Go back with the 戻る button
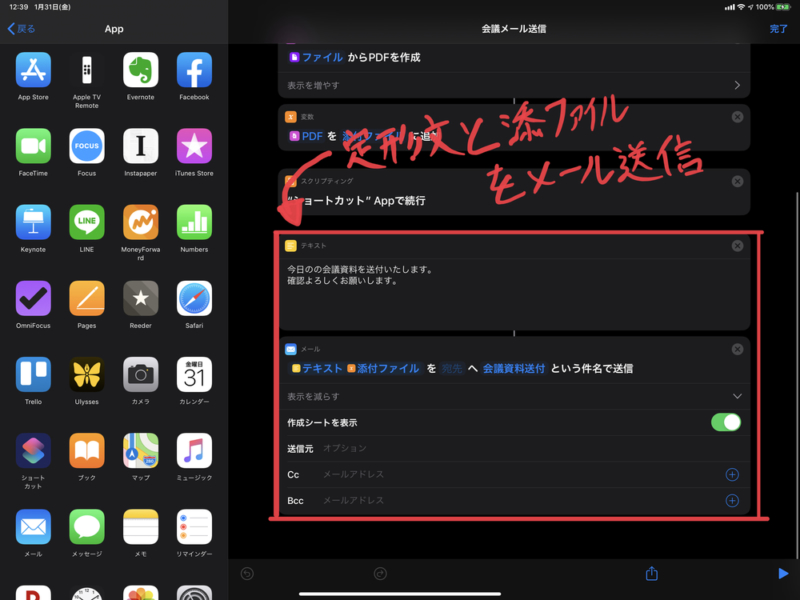This screenshot has height=600, width=800. (x=21, y=29)
